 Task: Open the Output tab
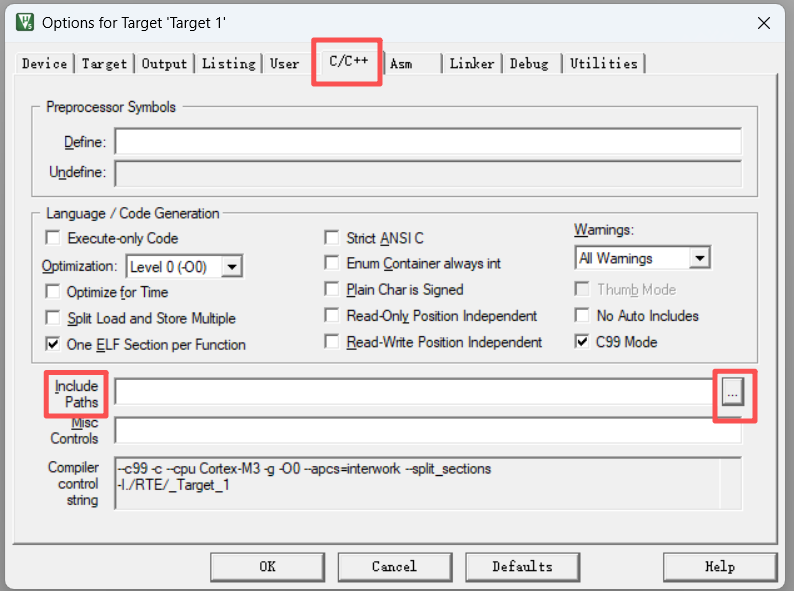point(165,64)
